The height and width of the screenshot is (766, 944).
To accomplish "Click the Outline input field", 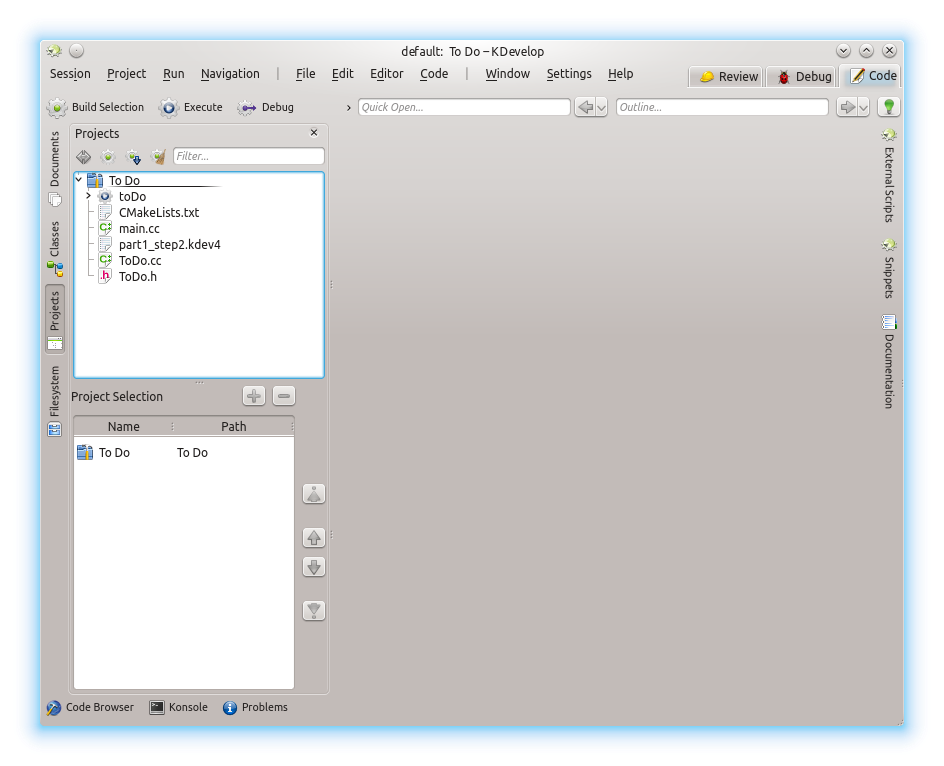I will 722,107.
